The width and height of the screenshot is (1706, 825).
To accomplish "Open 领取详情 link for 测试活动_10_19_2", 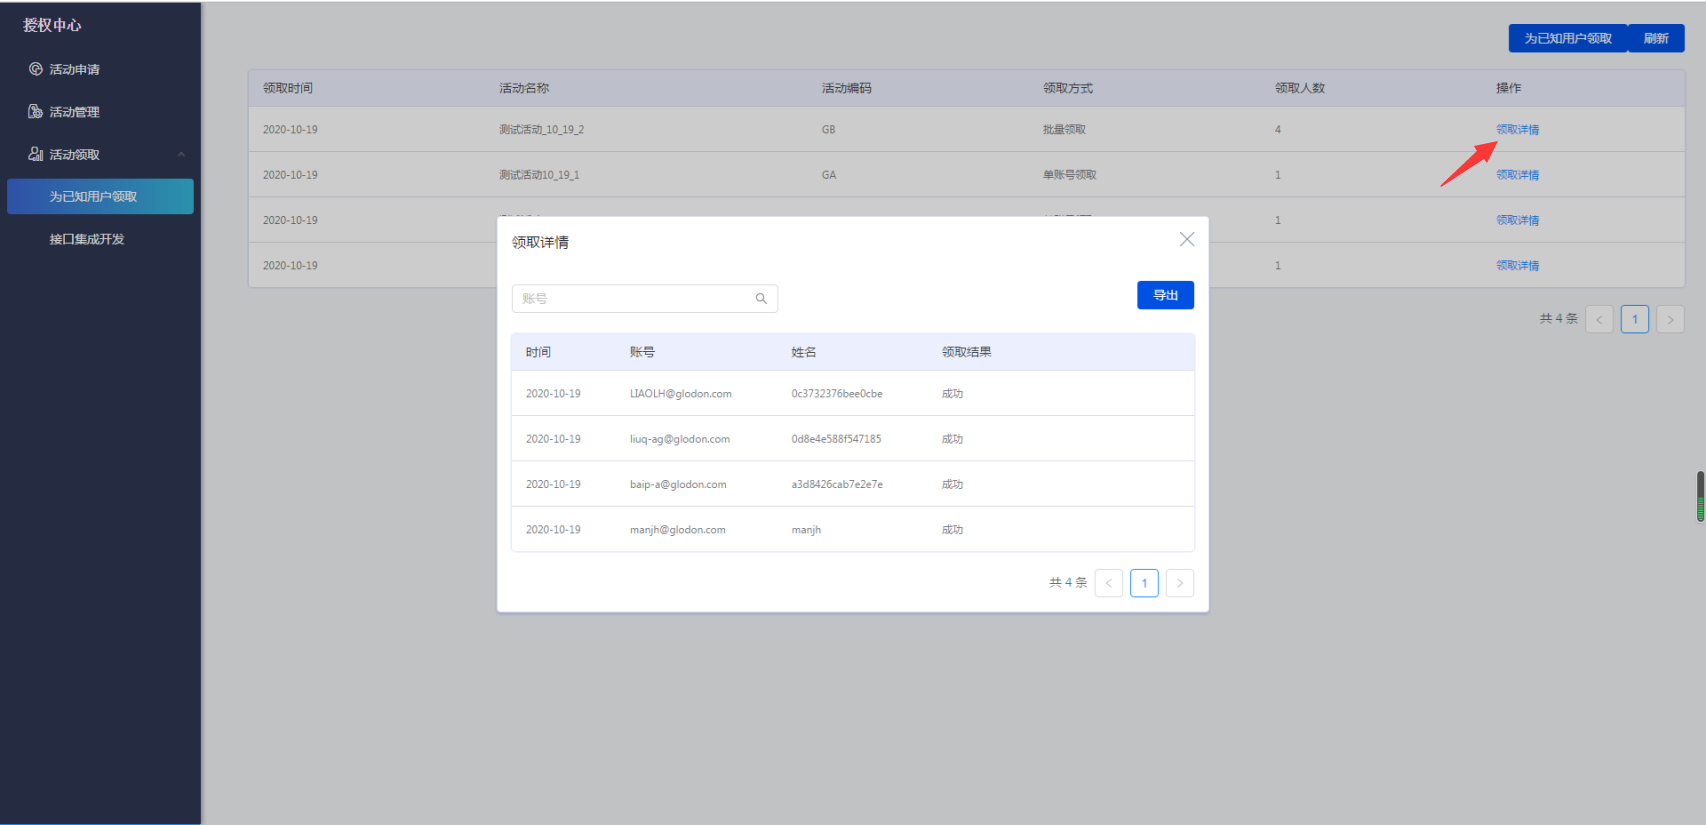I will point(1517,130).
